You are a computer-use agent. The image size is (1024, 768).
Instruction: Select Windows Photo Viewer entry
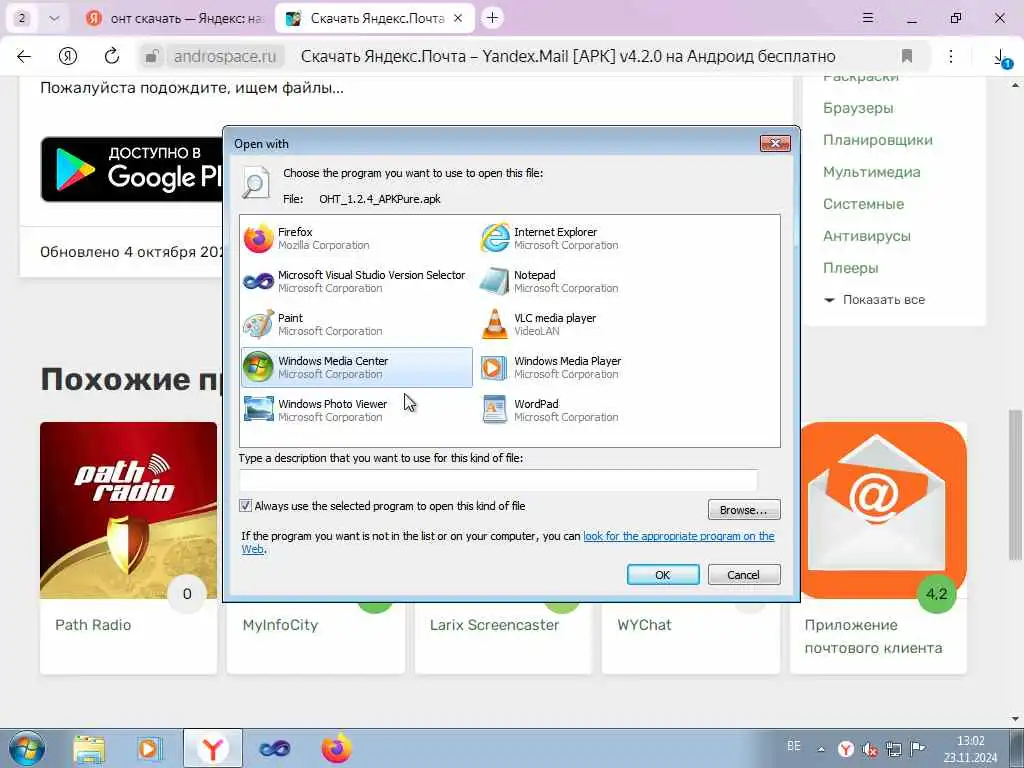point(357,410)
